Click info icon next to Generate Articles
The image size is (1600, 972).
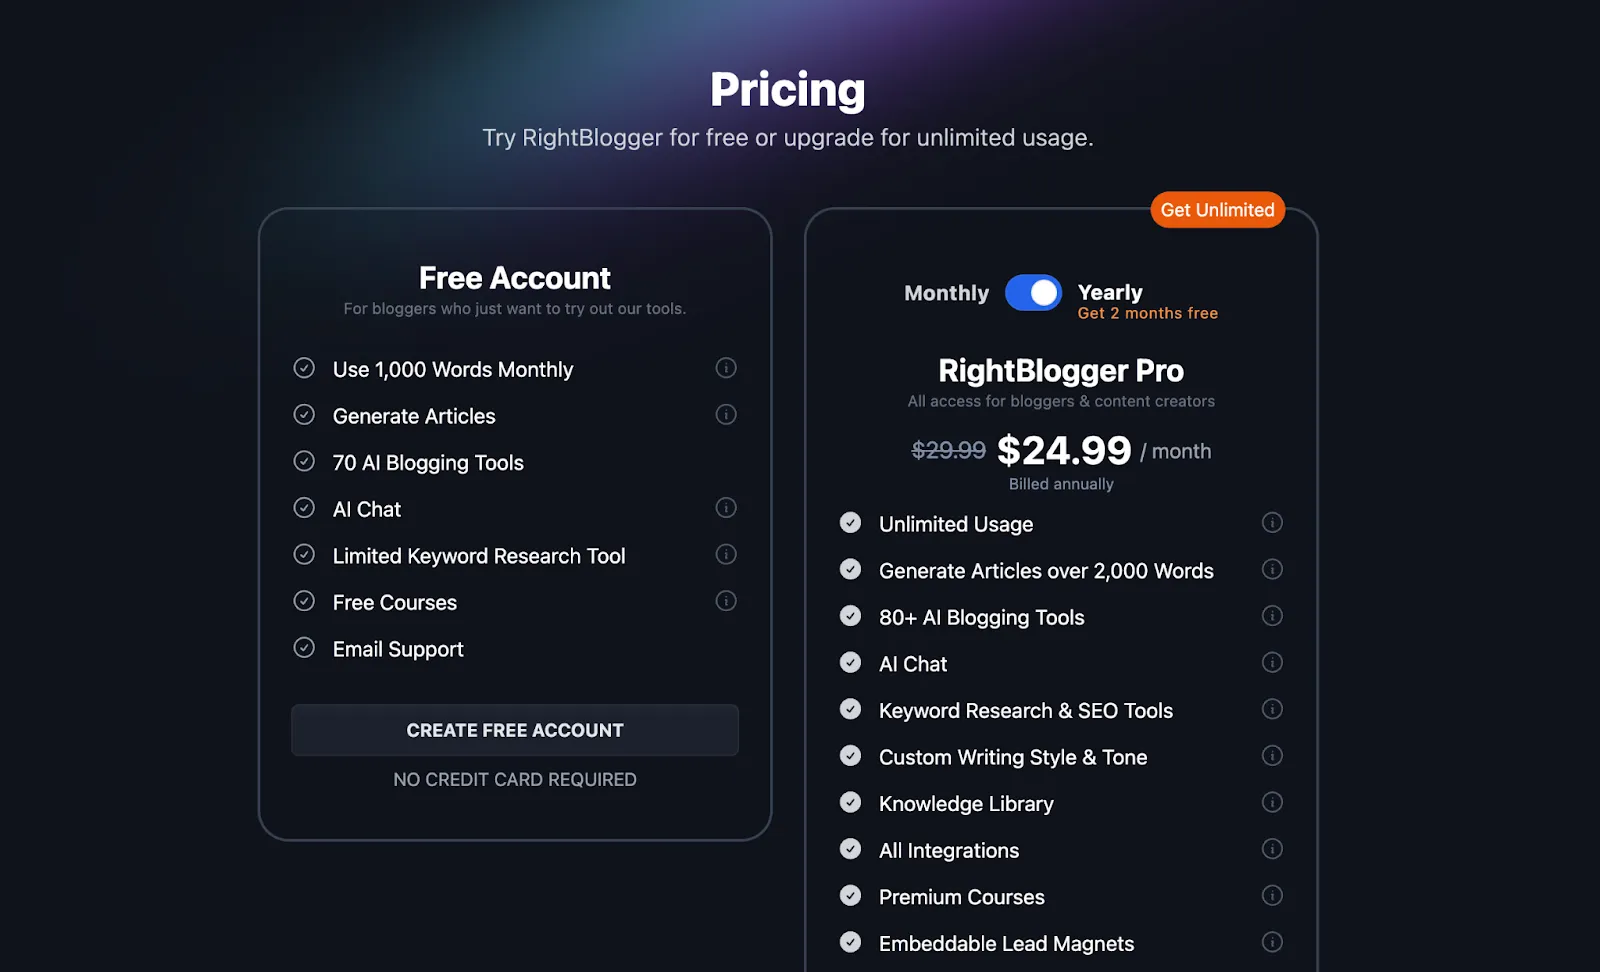pyautogui.click(x=726, y=415)
